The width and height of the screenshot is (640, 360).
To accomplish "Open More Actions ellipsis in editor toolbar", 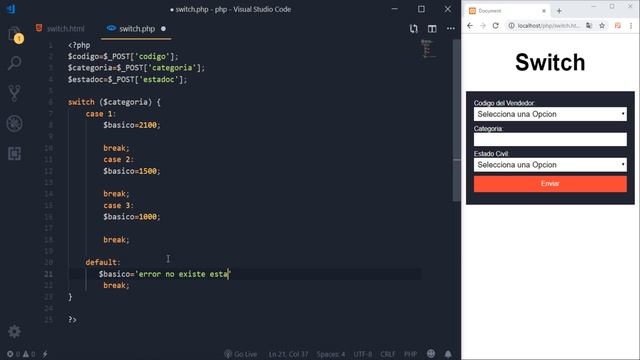I will (x=451, y=29).
